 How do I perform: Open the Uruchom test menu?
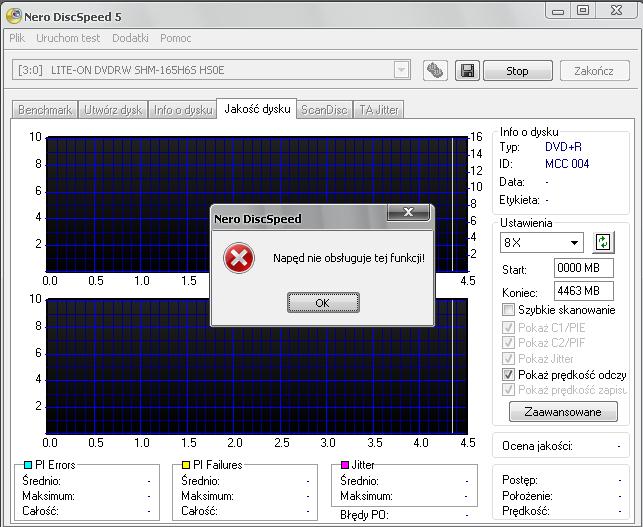68,38
